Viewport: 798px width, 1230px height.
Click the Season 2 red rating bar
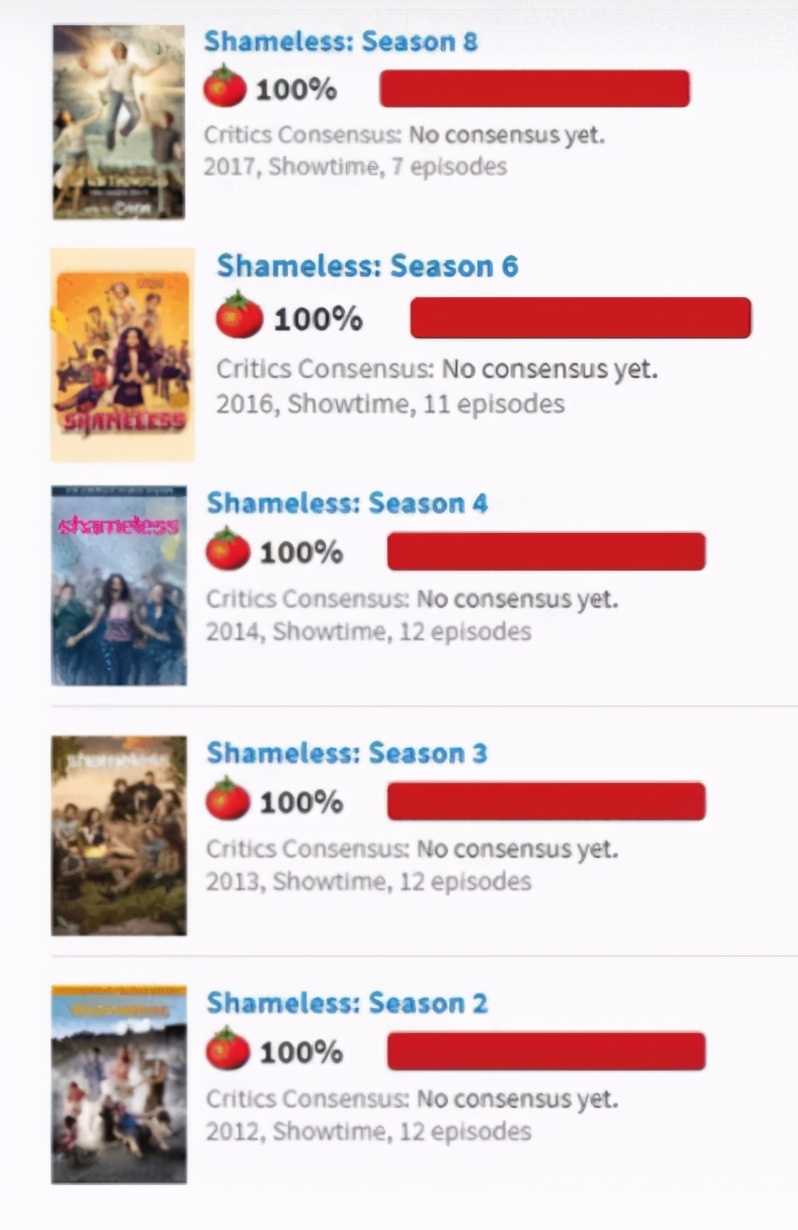546,1051
